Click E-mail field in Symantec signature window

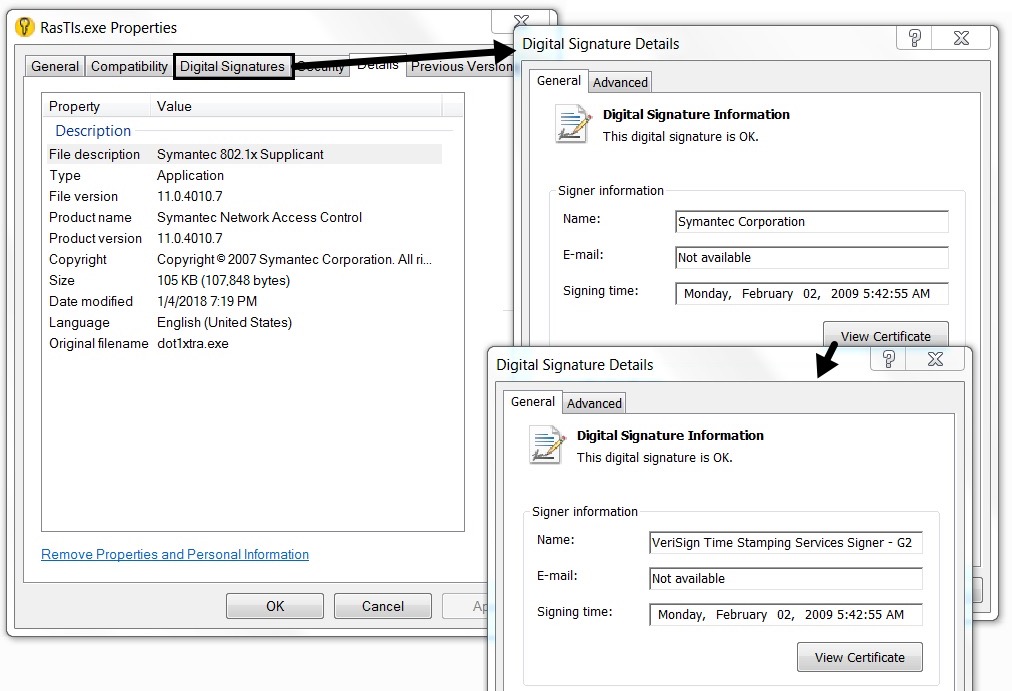812,257
